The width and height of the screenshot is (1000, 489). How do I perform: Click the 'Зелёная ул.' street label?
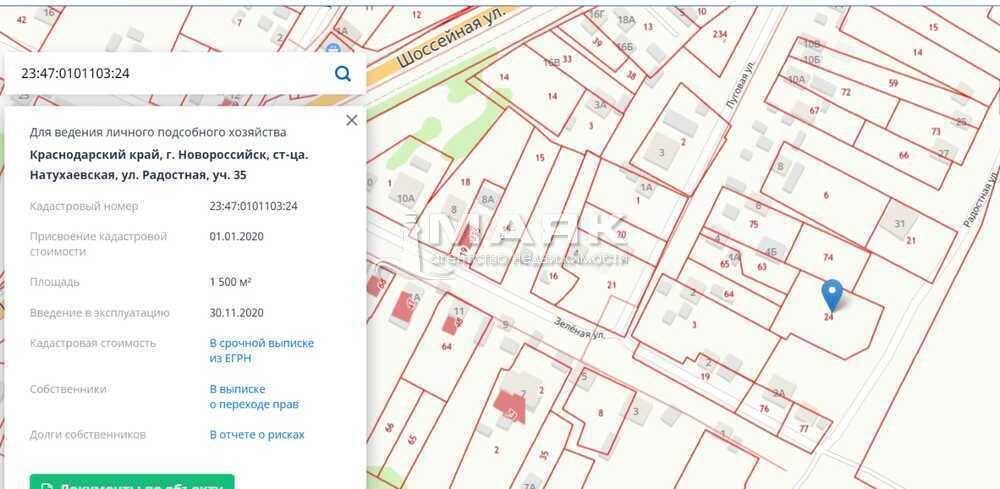pos(578,326)
